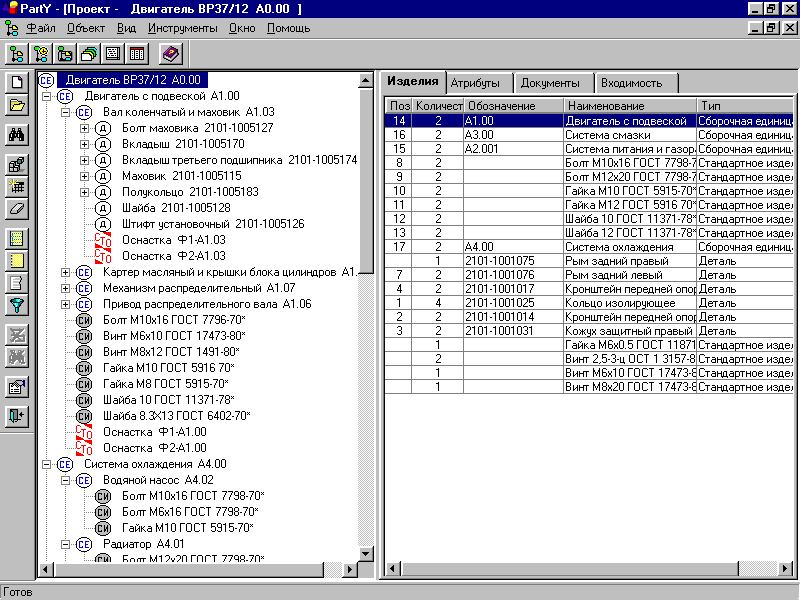Open the Помощь menu
800x600 pixels.
click(288, 28)
